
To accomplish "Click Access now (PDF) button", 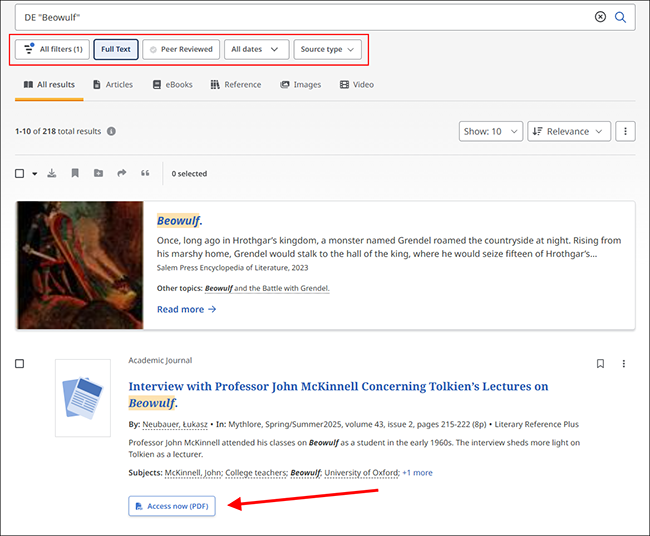I will point(172,506).
